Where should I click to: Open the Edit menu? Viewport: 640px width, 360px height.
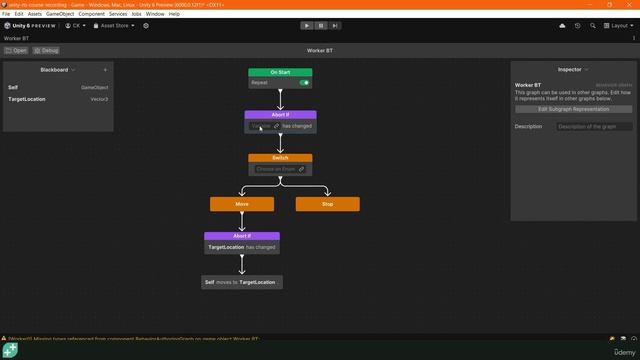(x=19, y=14)
